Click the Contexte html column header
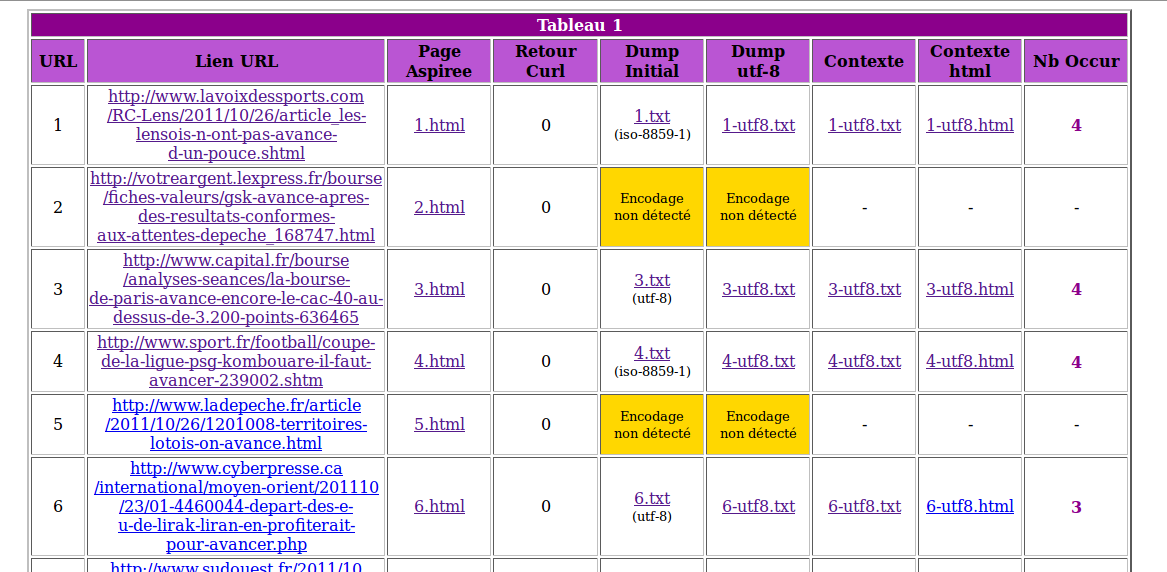Viewport: 1167px width, 572px height. point(970,61)
